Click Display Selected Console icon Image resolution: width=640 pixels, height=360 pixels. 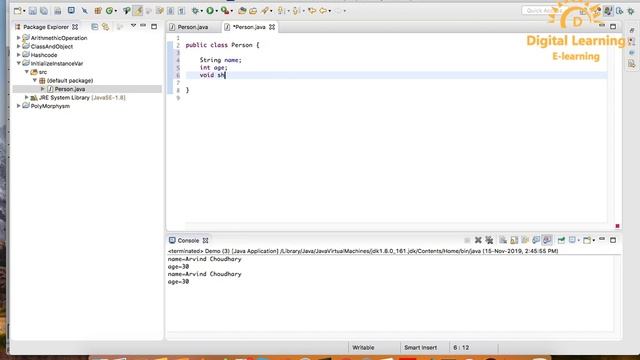[x=572, y=240]
